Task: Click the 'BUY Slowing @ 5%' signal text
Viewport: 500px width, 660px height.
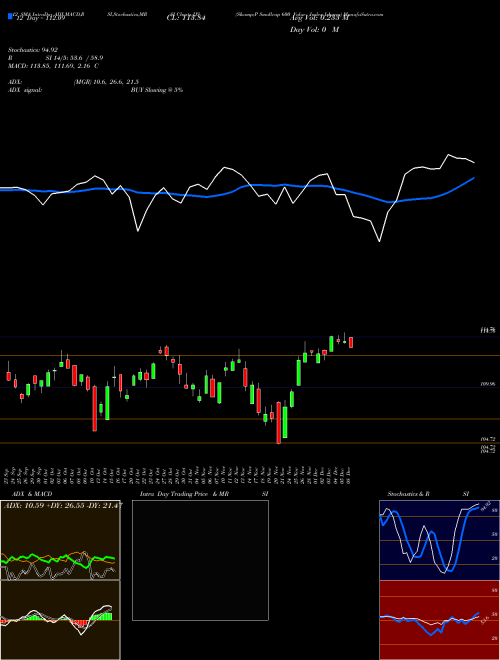Action: pos(157,90)
